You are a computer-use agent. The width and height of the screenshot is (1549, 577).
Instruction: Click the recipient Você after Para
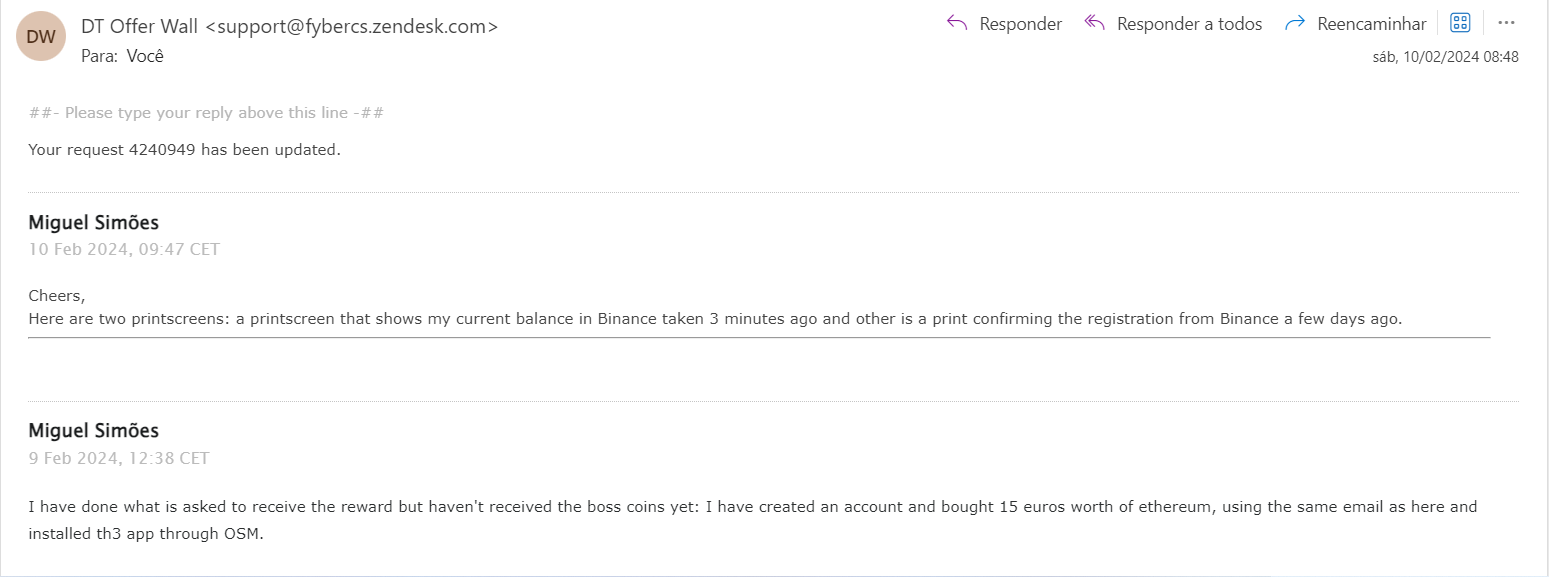pyautogui.click(x=145, y=56)
